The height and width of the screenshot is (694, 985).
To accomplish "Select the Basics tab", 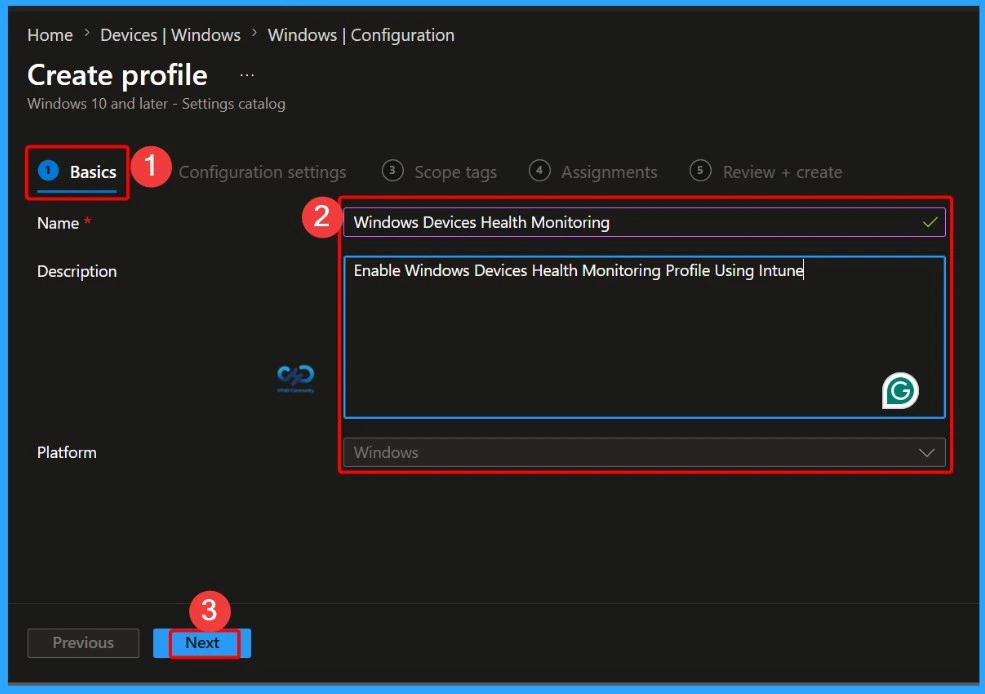I will coord(78,171).
